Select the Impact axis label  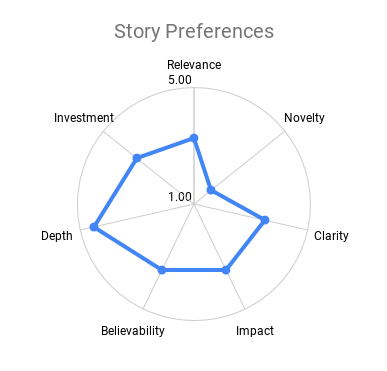[x=255, y=331]
